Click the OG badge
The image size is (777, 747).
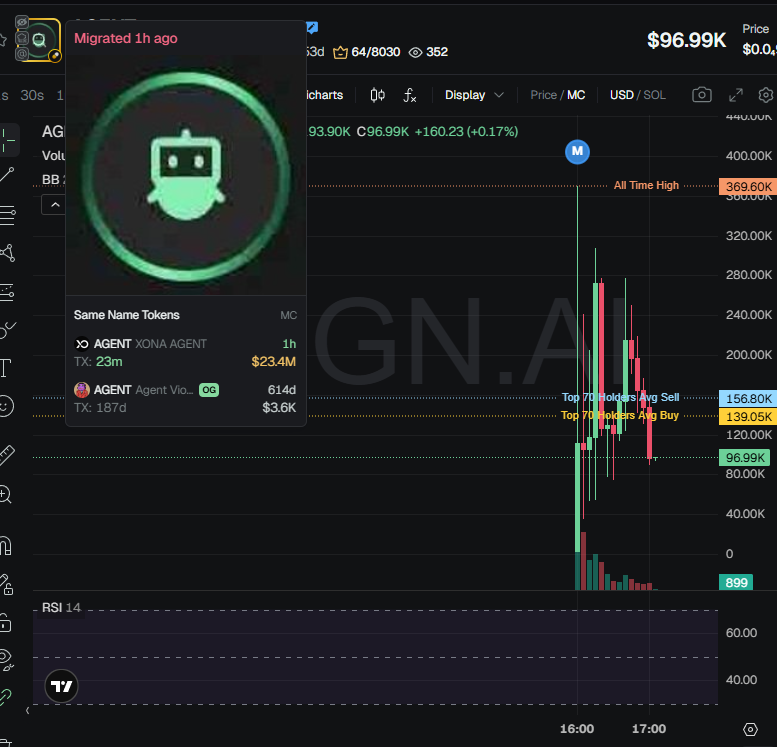point(209,390)
